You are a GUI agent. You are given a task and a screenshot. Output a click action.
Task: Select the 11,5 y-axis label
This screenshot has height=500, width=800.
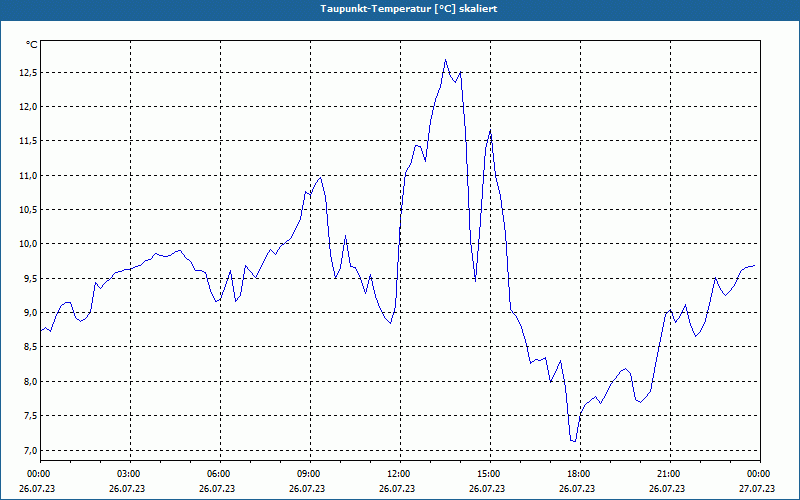coord(28,141)
